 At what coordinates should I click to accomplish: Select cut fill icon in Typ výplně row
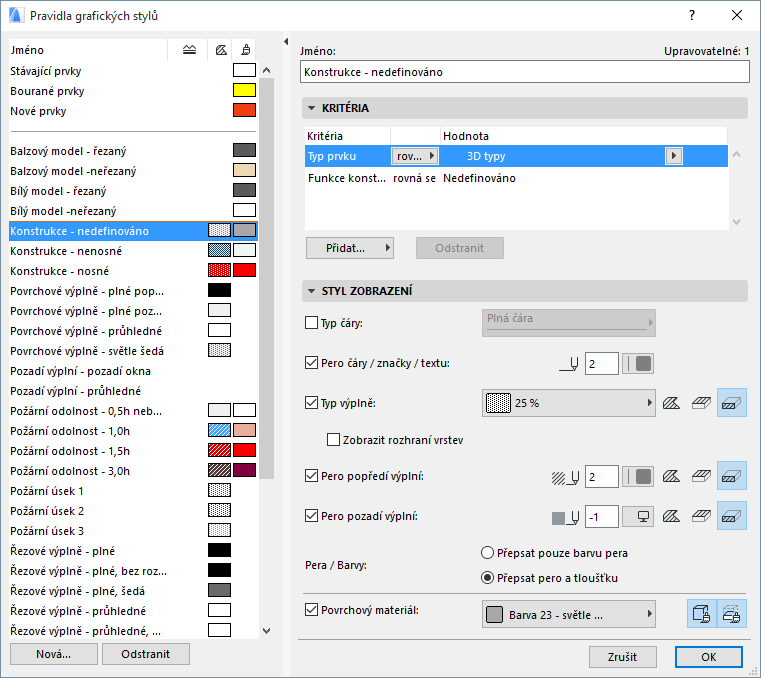[671, 403]
